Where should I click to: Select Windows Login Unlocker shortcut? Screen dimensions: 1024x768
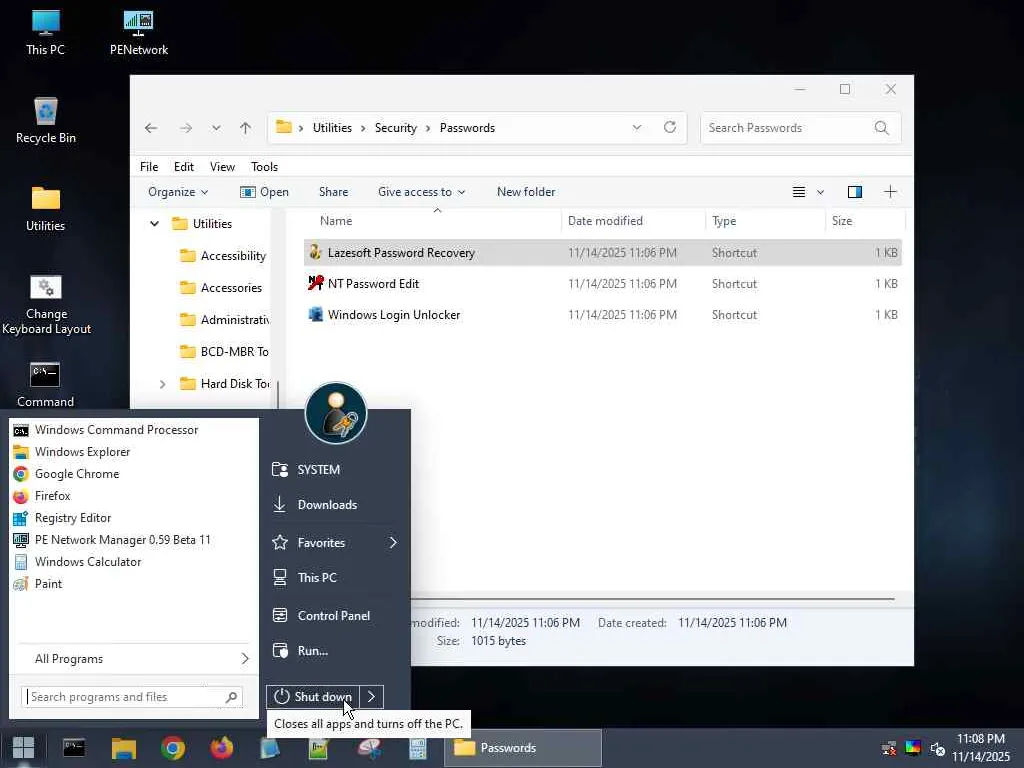602,315
